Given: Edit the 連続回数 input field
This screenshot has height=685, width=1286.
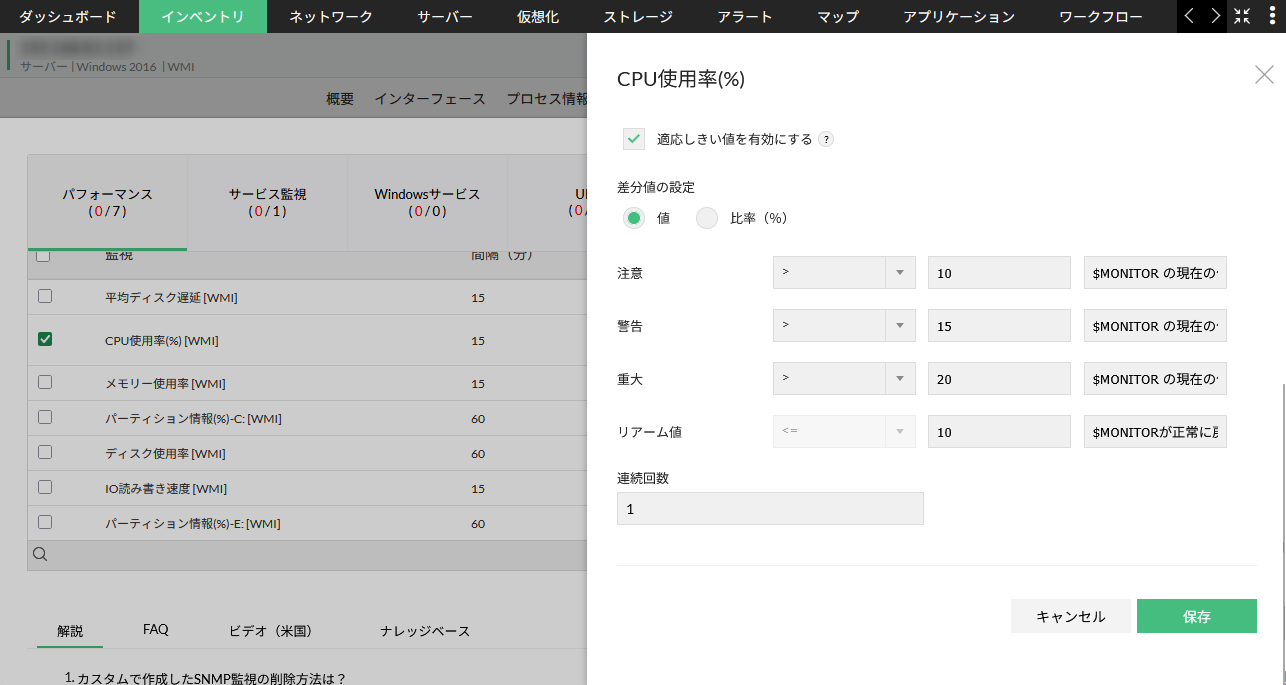Looking at the screenshot, I should pos(770,509).
